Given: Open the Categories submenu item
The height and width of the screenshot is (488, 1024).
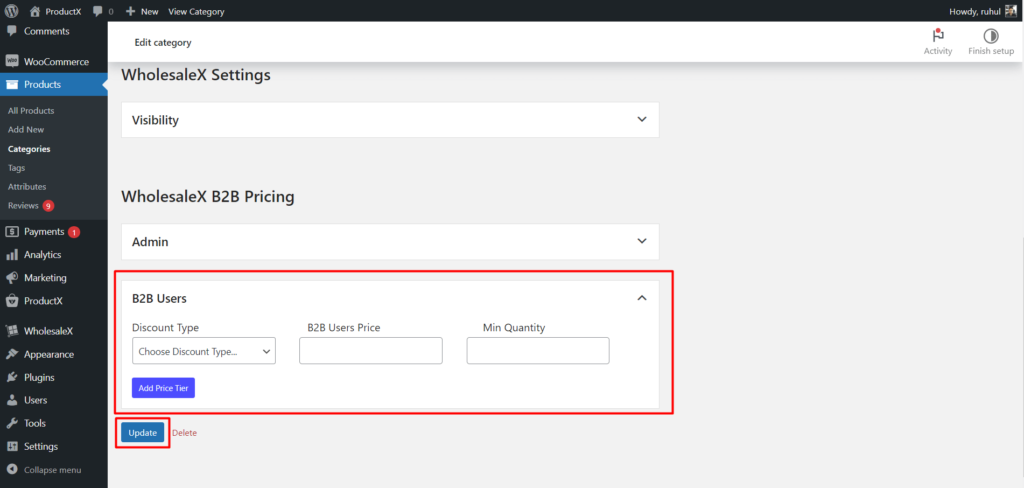Looking at the screenshot, I should tap(29, 149).
